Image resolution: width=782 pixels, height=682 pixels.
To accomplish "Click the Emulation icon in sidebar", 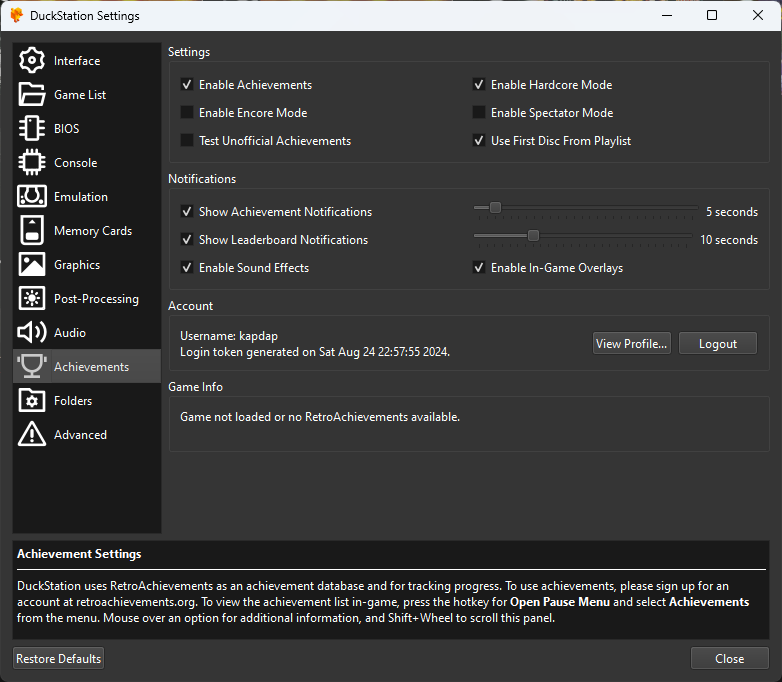I will tap(32, 197).
